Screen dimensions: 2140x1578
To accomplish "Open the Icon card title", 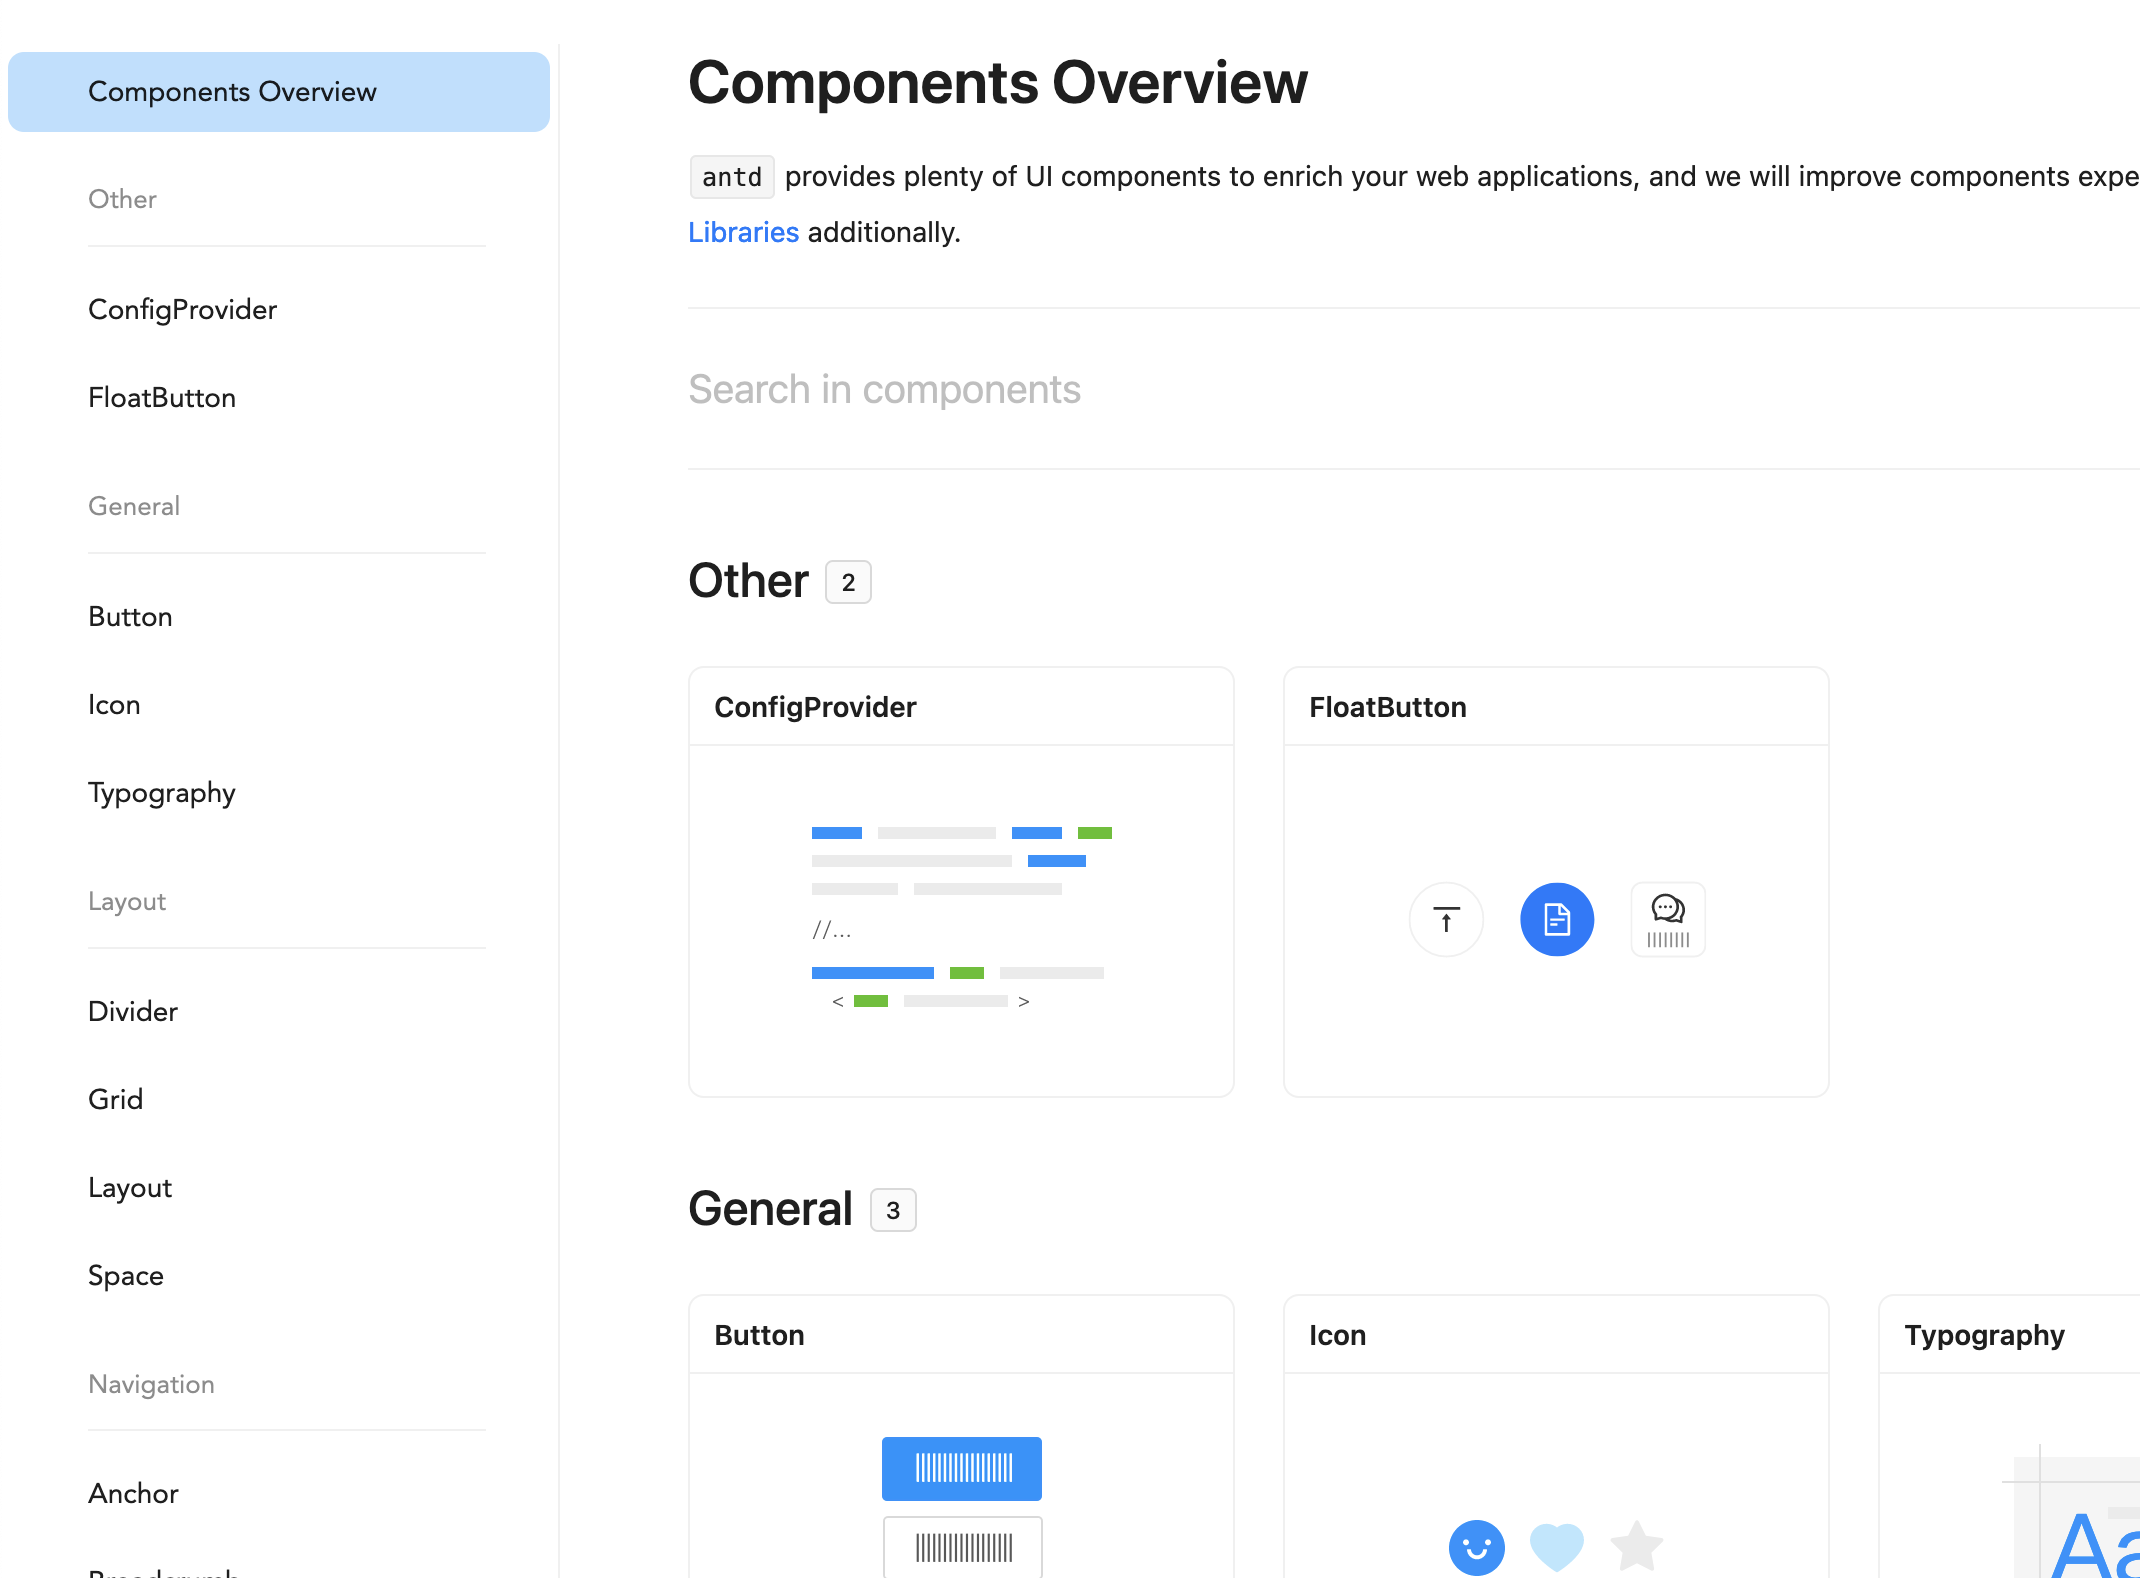I will 1337,1335.
